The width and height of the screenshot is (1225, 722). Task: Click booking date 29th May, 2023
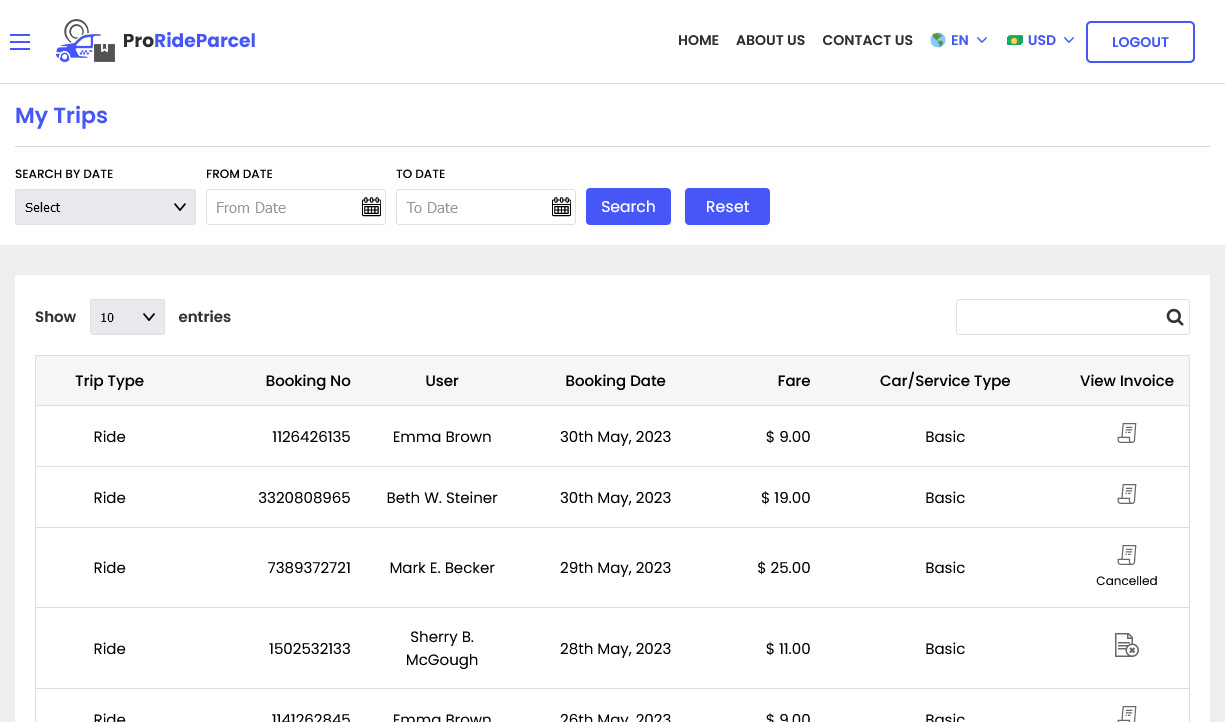[x=615, y=568]
